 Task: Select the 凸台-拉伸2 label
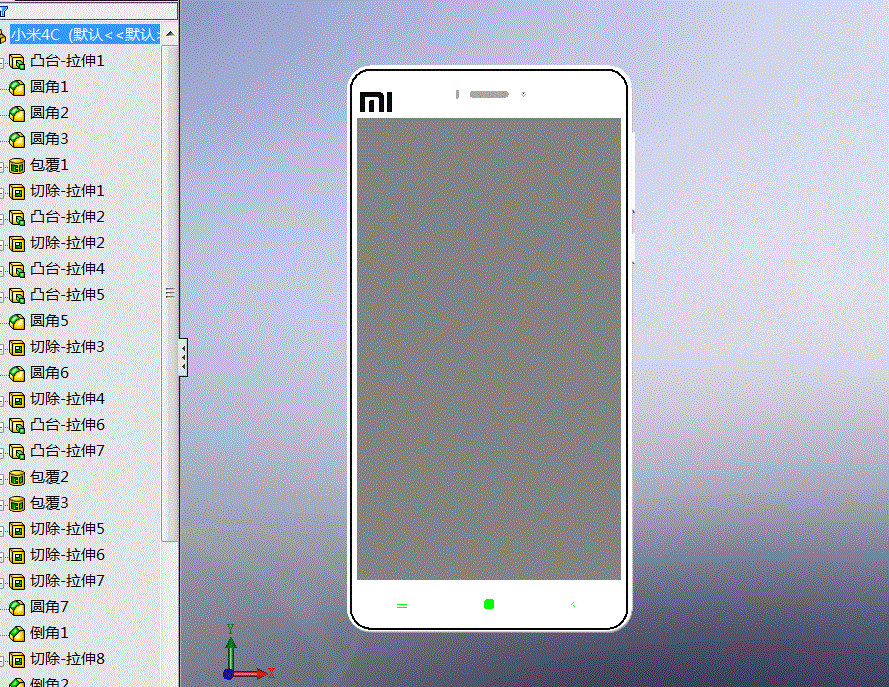pos(67,217)
